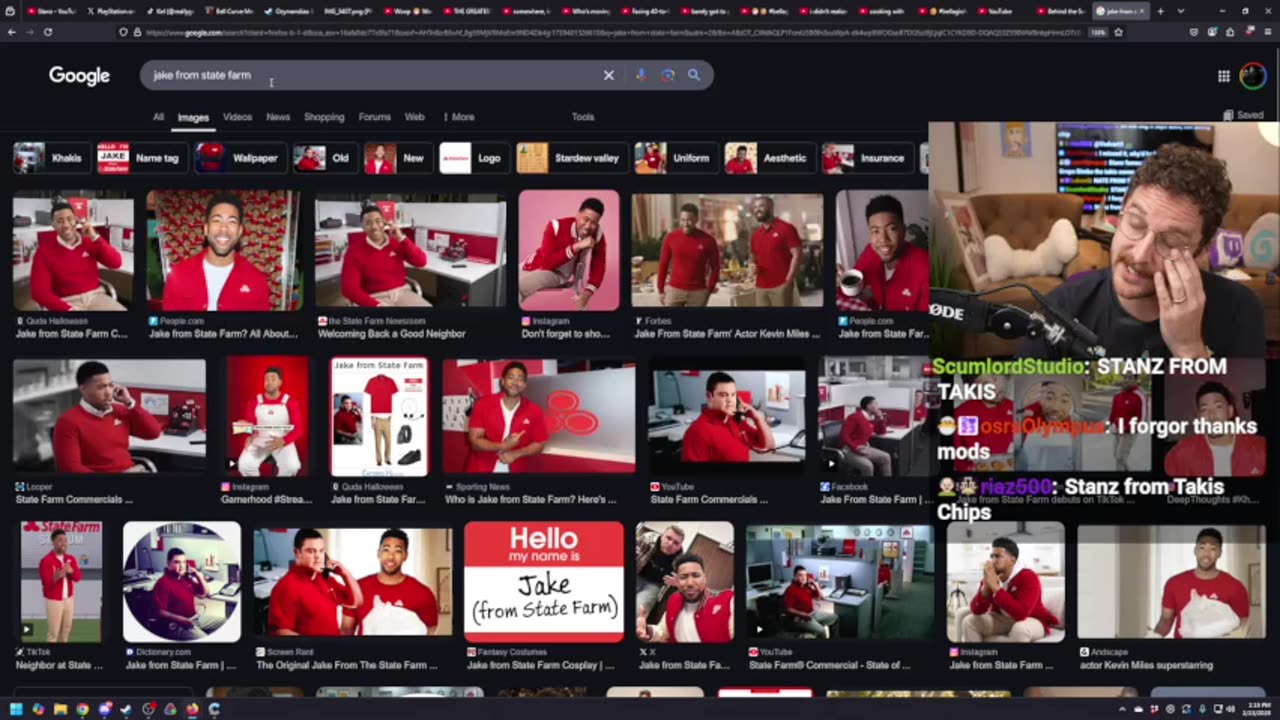Open the X selfie with Jake image

(685, 582)
